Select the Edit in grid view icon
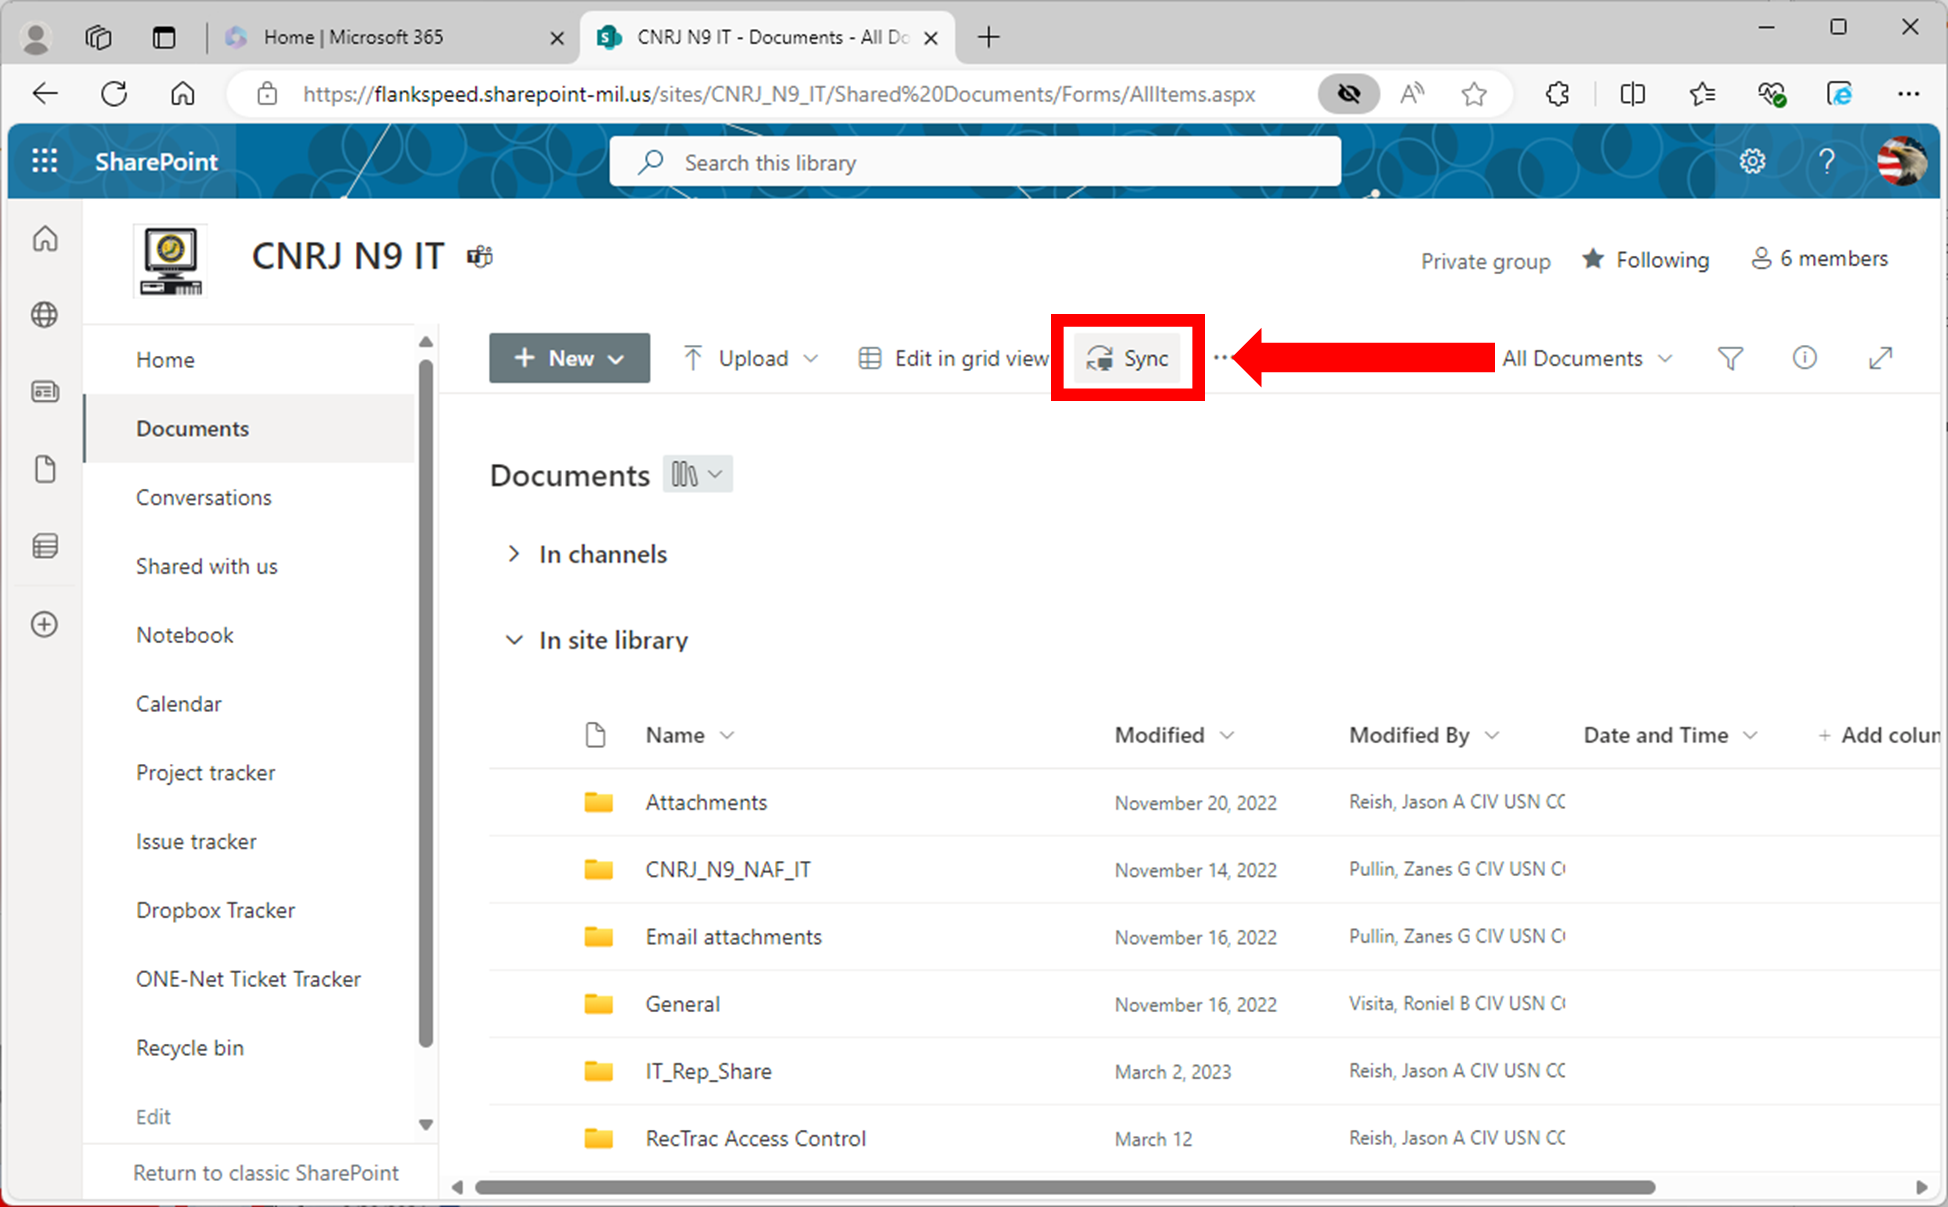Viewport: 1948px width, 1207px height. point(869,358)
